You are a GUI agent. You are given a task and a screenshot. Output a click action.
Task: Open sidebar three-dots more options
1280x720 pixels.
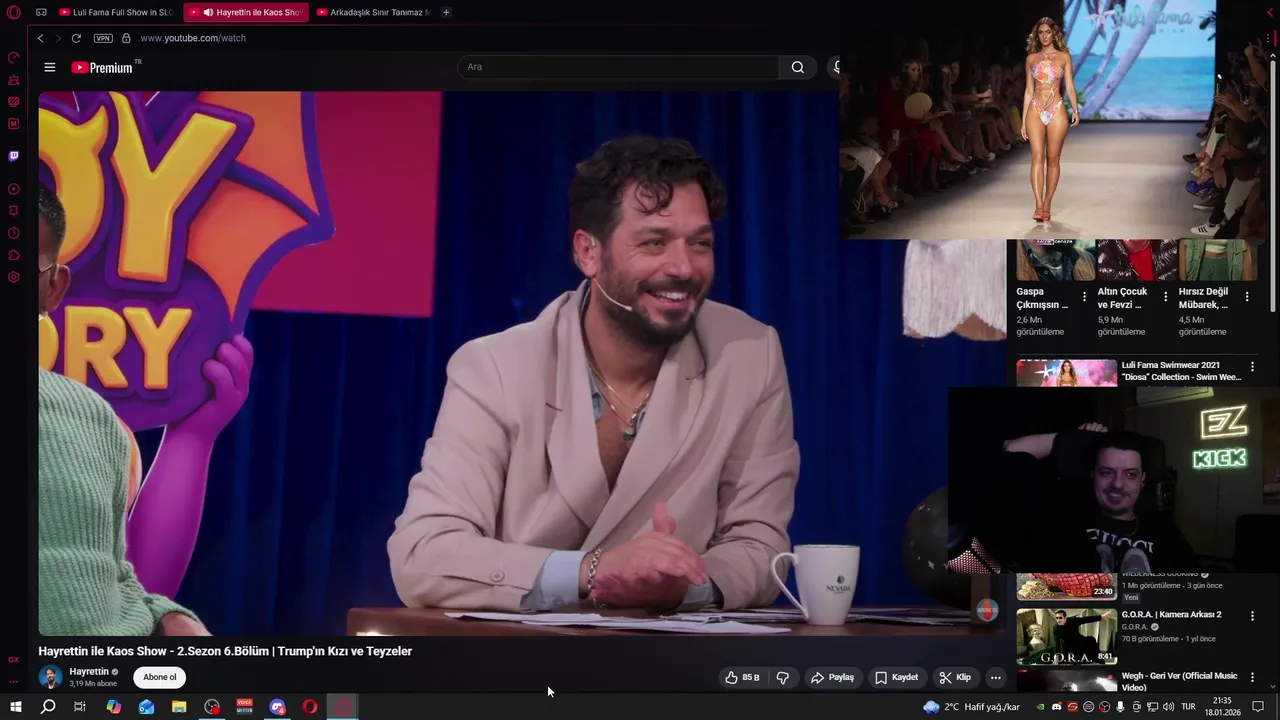[14, 681]
